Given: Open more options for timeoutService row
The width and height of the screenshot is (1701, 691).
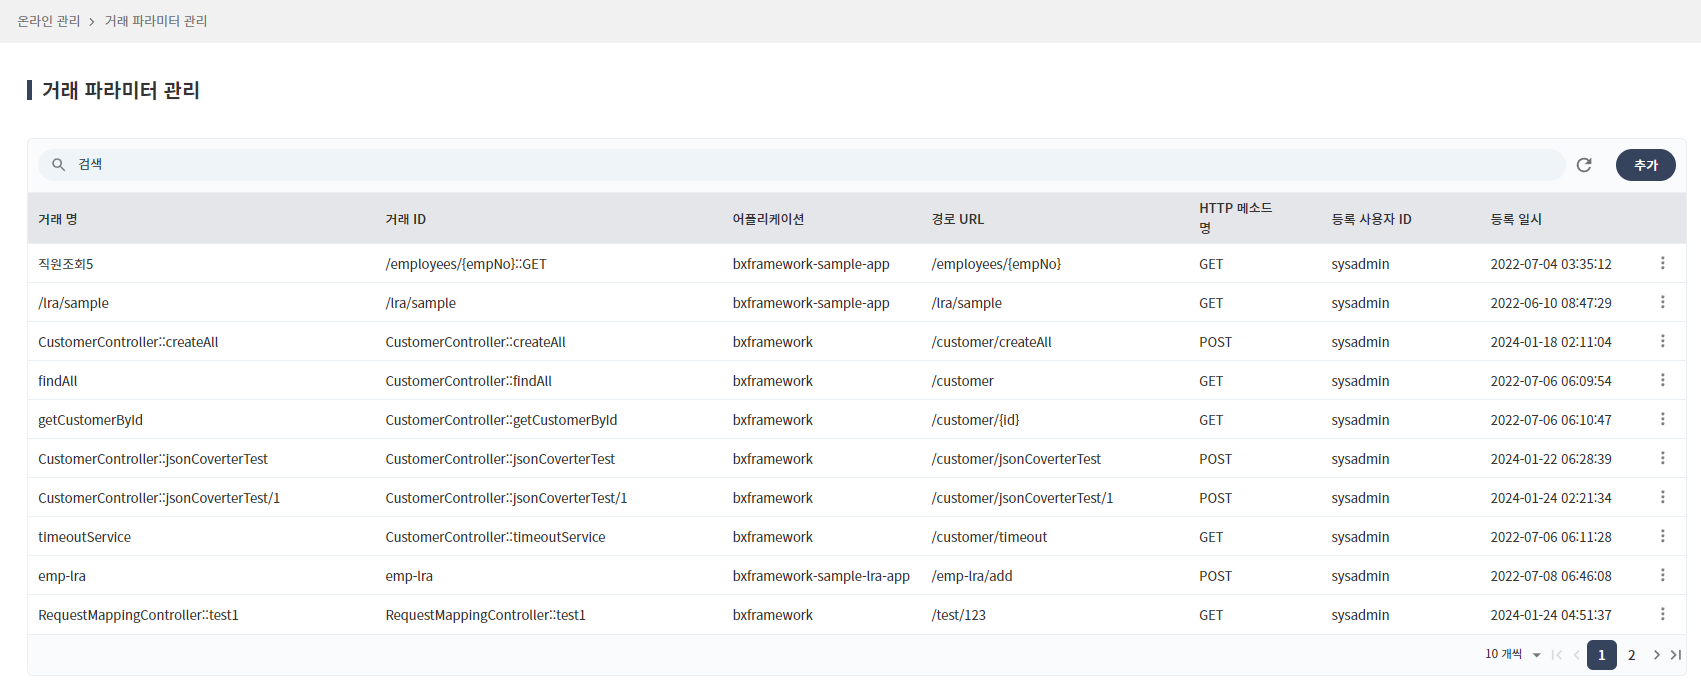Looking at the screenshot, I should 1663,536.
